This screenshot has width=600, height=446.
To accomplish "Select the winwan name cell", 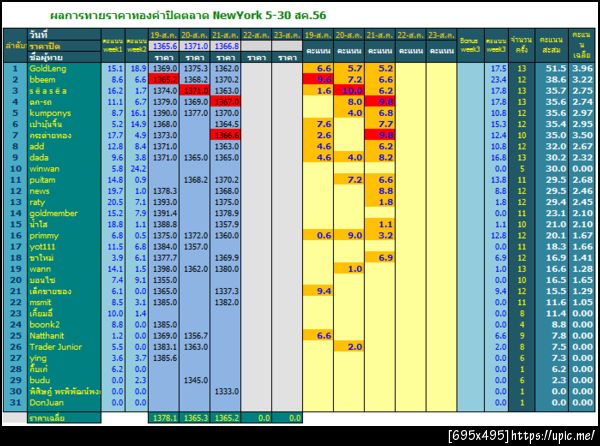I will 64,169.
